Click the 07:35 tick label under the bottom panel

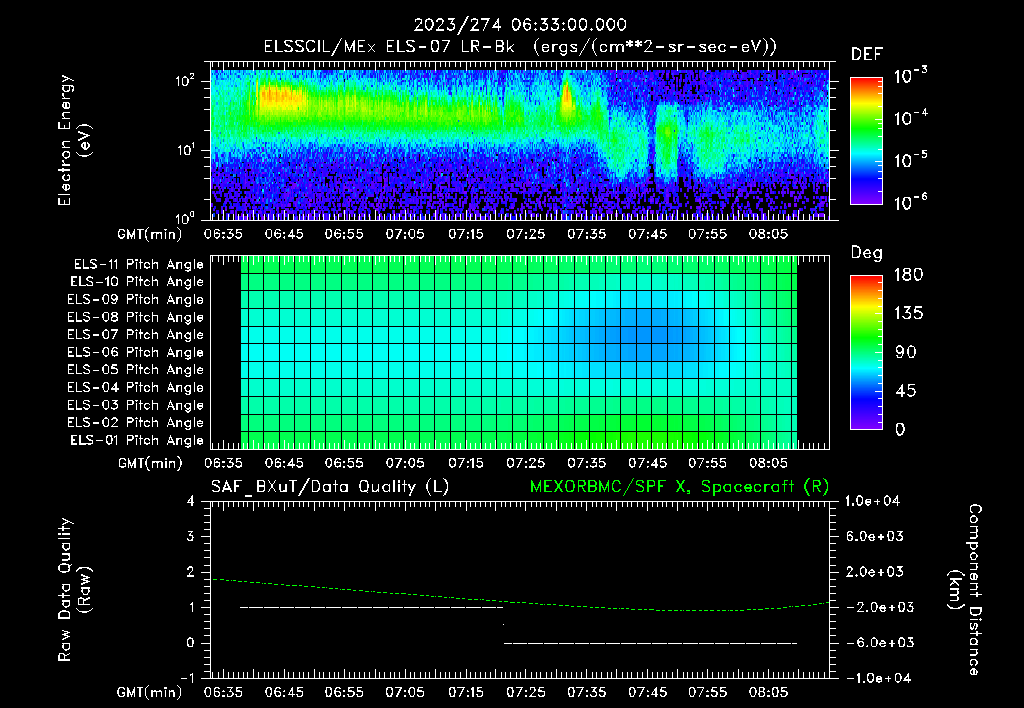(586, 692)
